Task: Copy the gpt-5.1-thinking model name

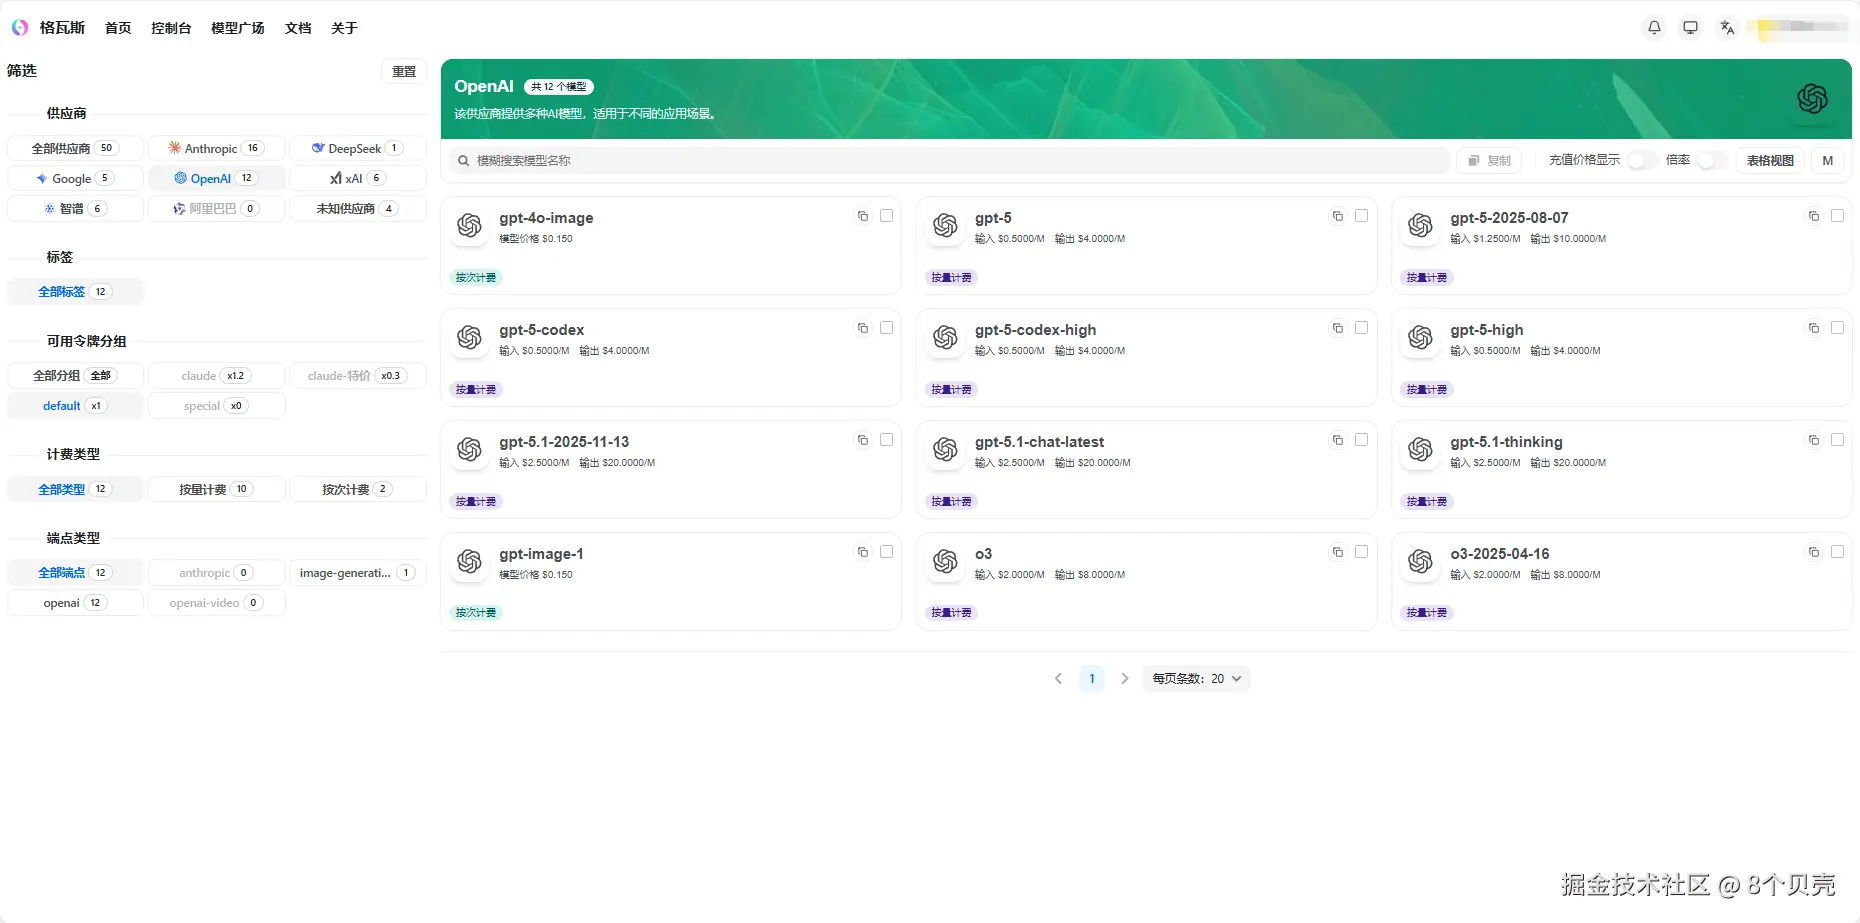Action: (x=1814, y=440)
